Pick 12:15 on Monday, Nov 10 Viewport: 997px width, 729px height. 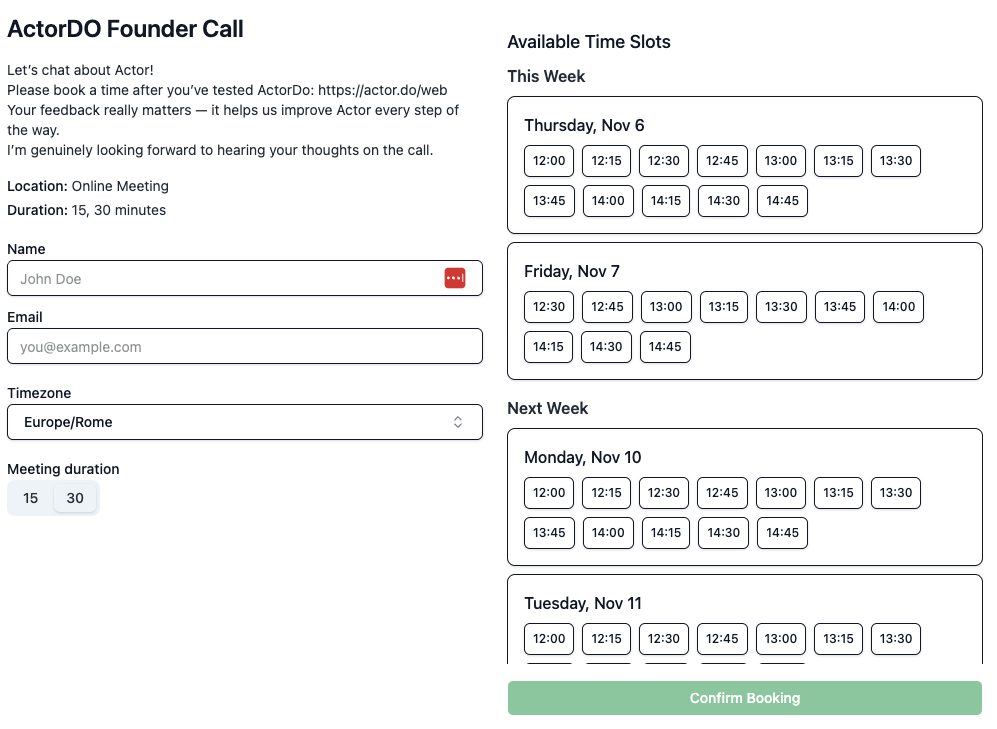pyautogui.click(x=607, y=493)
